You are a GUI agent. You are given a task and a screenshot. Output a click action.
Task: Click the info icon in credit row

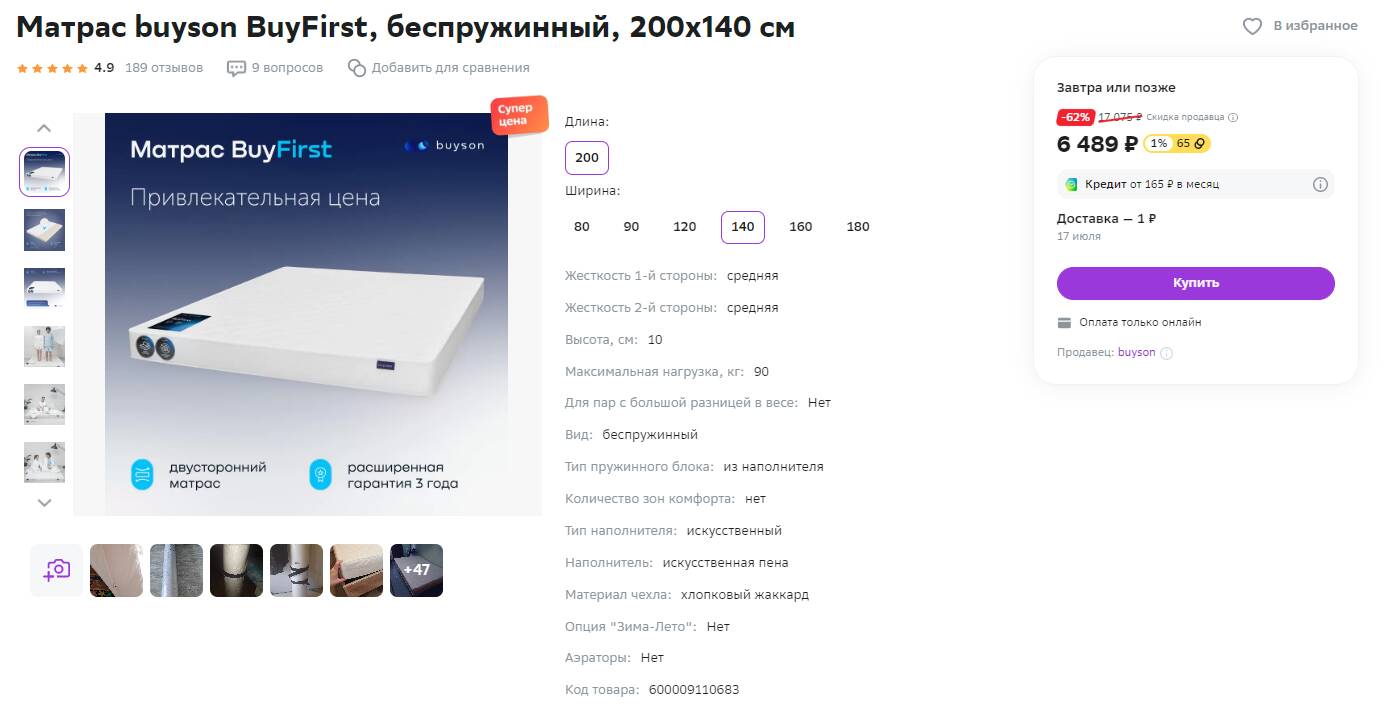point(1320,184)
